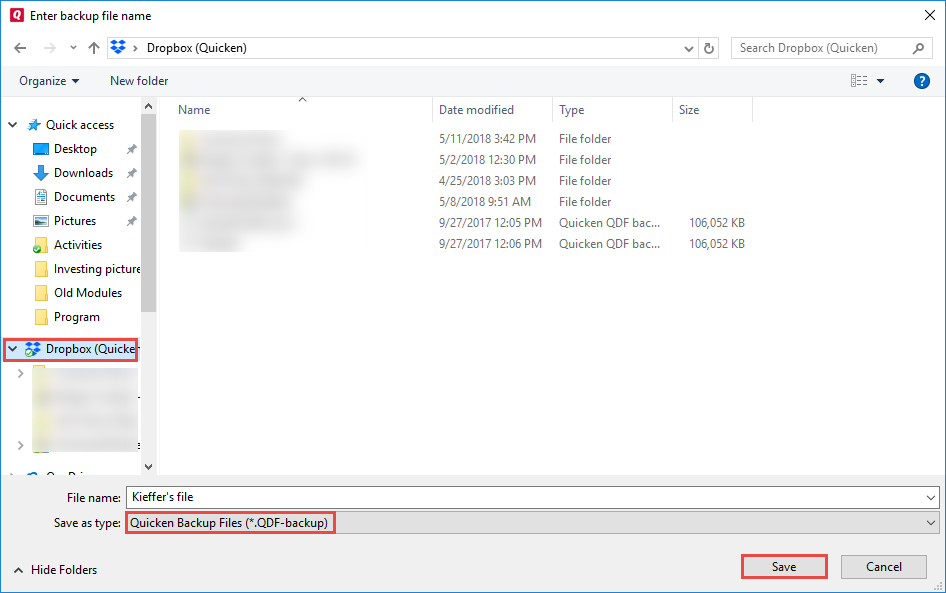Select the Downloads folder in Quick access
The image size is (946, 593).
point(82,173)
